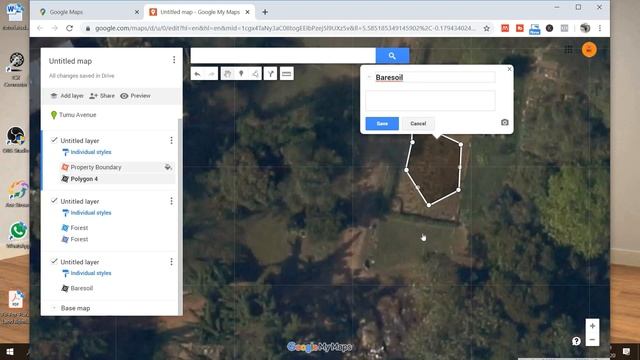Select the measure distances ruler tool

pos(287,74)
